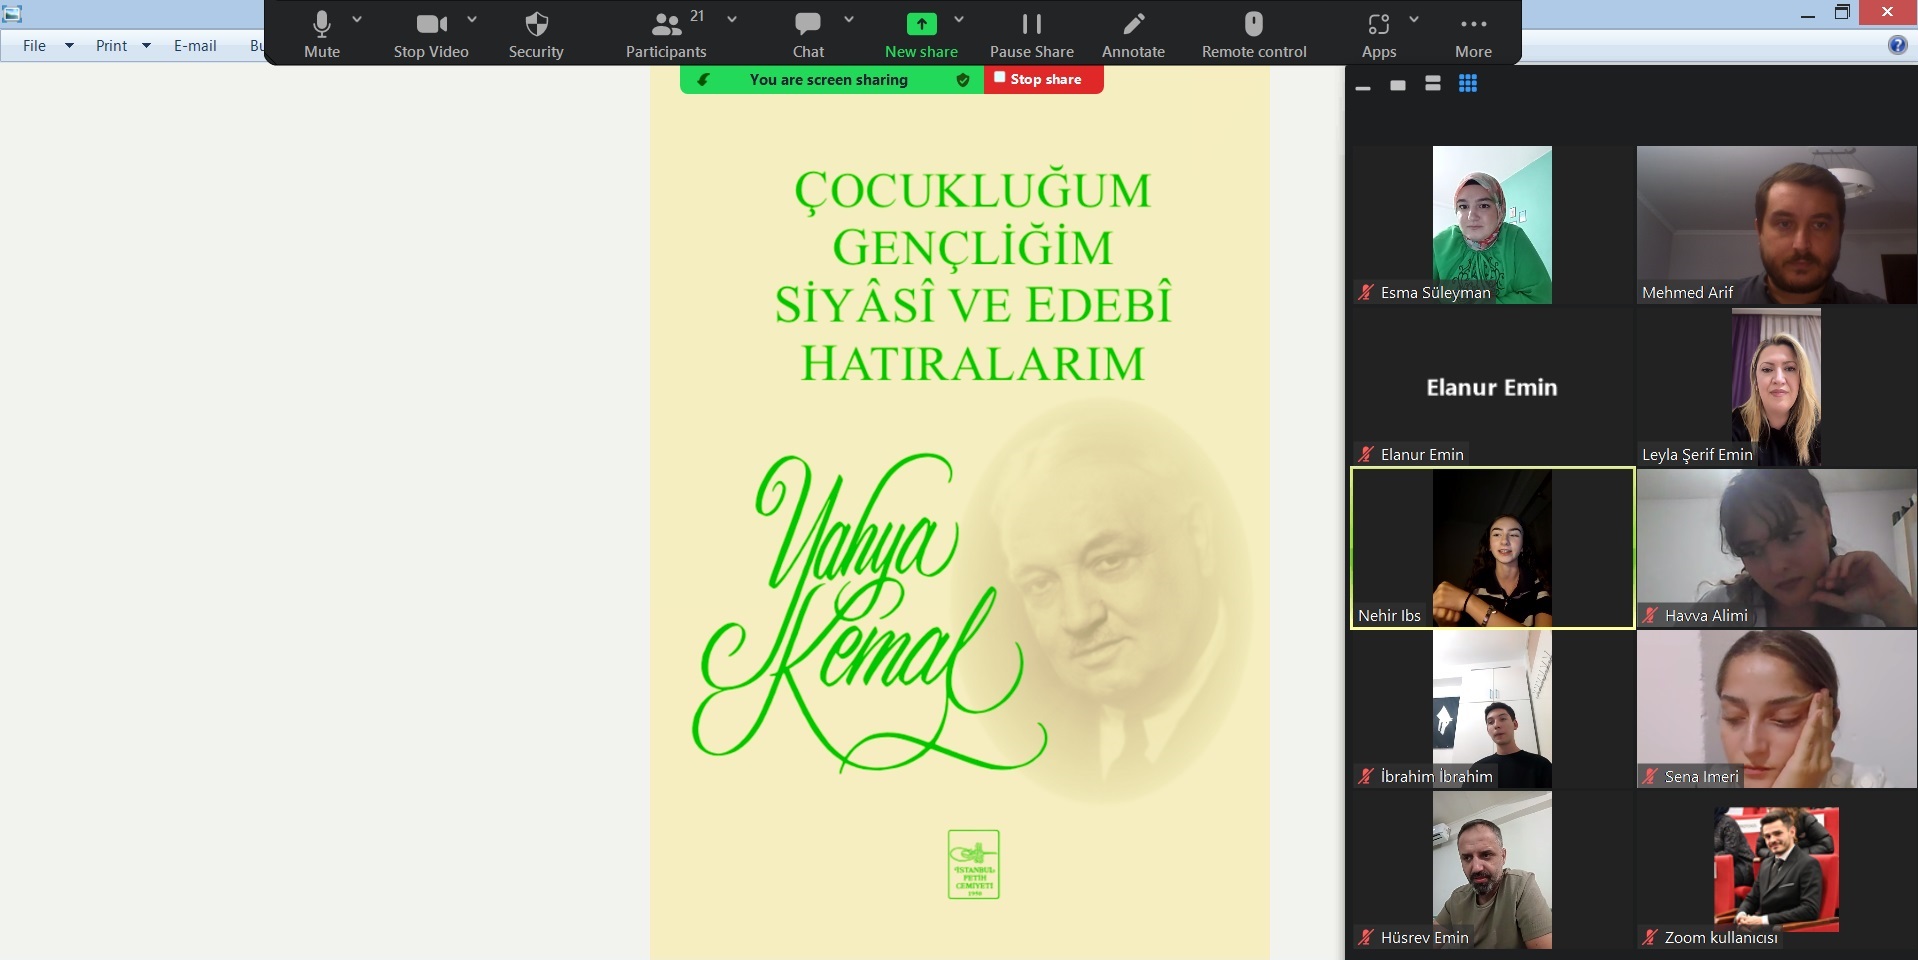Image resolution: width=1918 pixels, height=960 pixels.
Task: Expand the New share options arrow
Action: [x=959, y=20]
